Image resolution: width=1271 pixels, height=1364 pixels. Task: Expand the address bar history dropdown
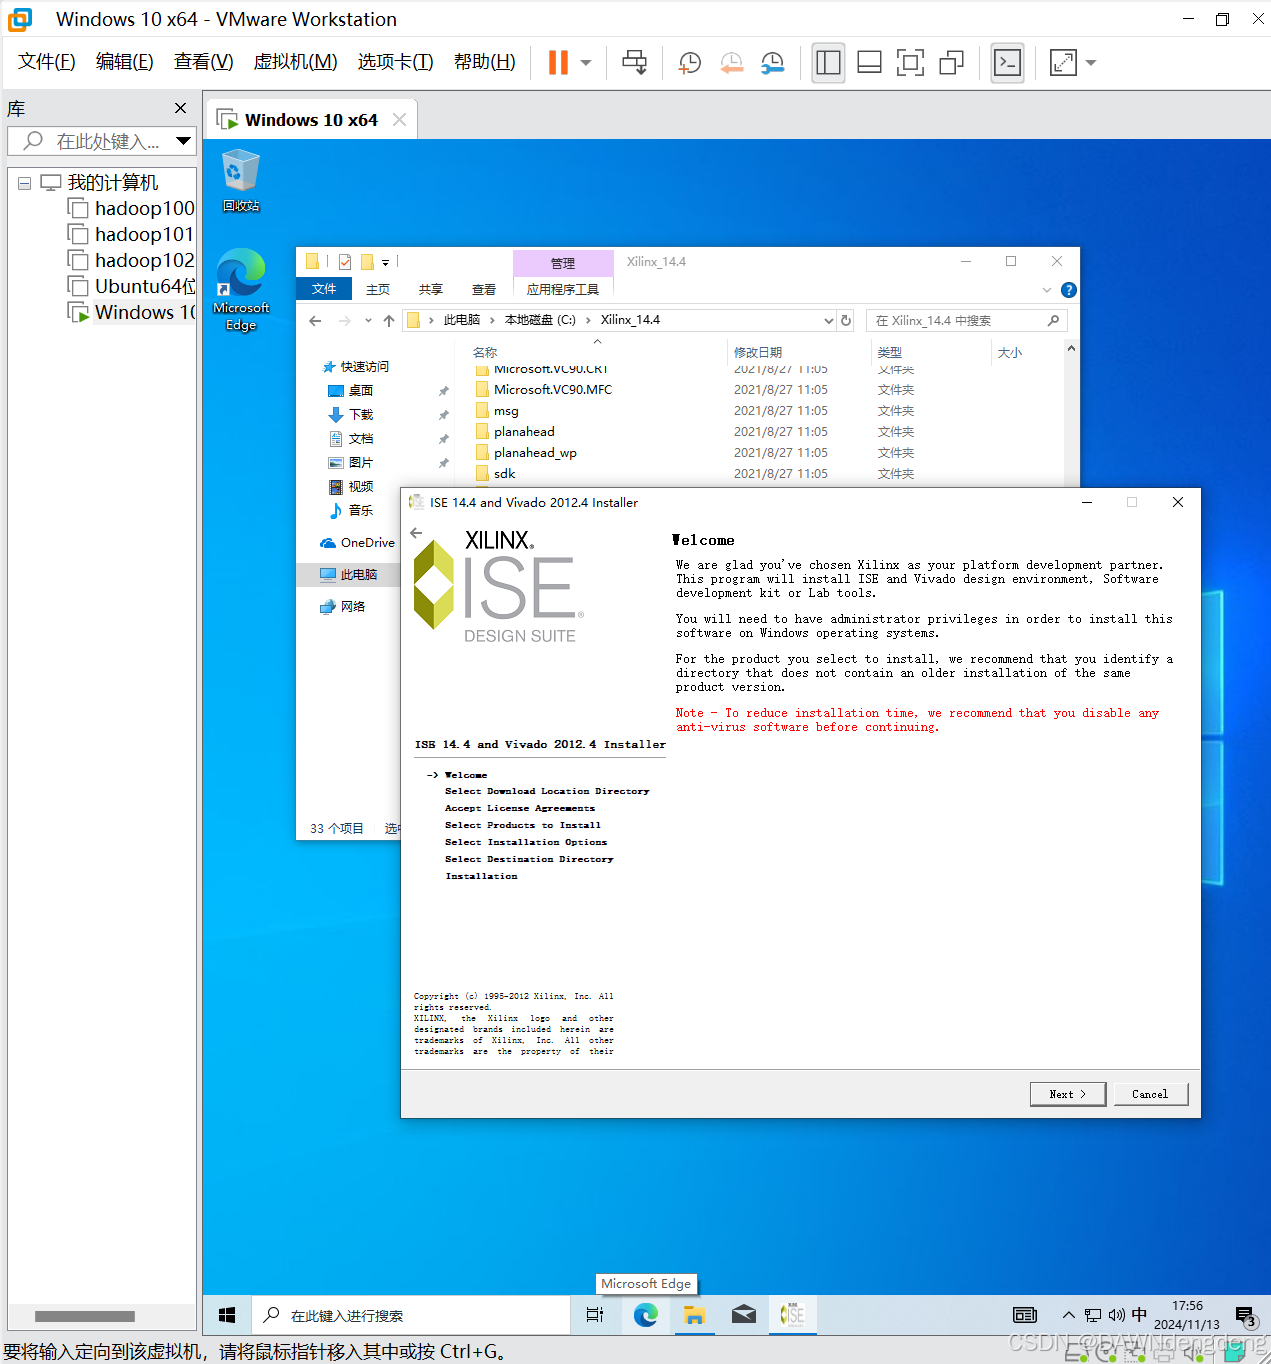(x=828, y=320)
